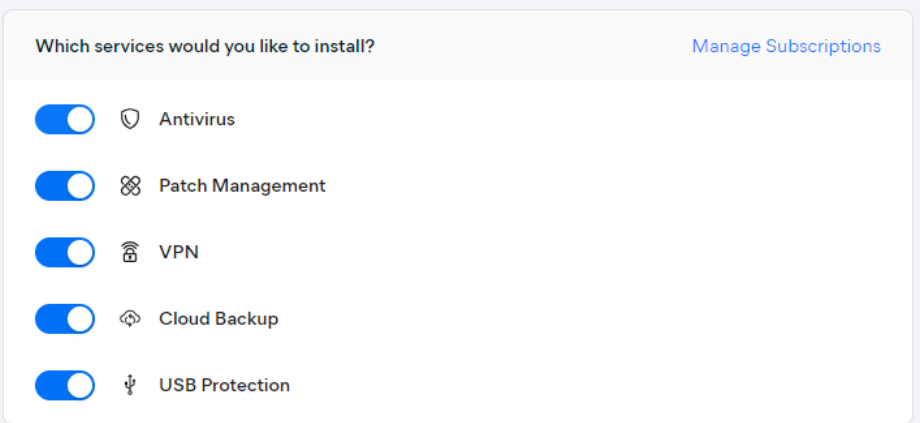
Task: Disable the USB Protection toggle
Action: [x=65, y=385]
